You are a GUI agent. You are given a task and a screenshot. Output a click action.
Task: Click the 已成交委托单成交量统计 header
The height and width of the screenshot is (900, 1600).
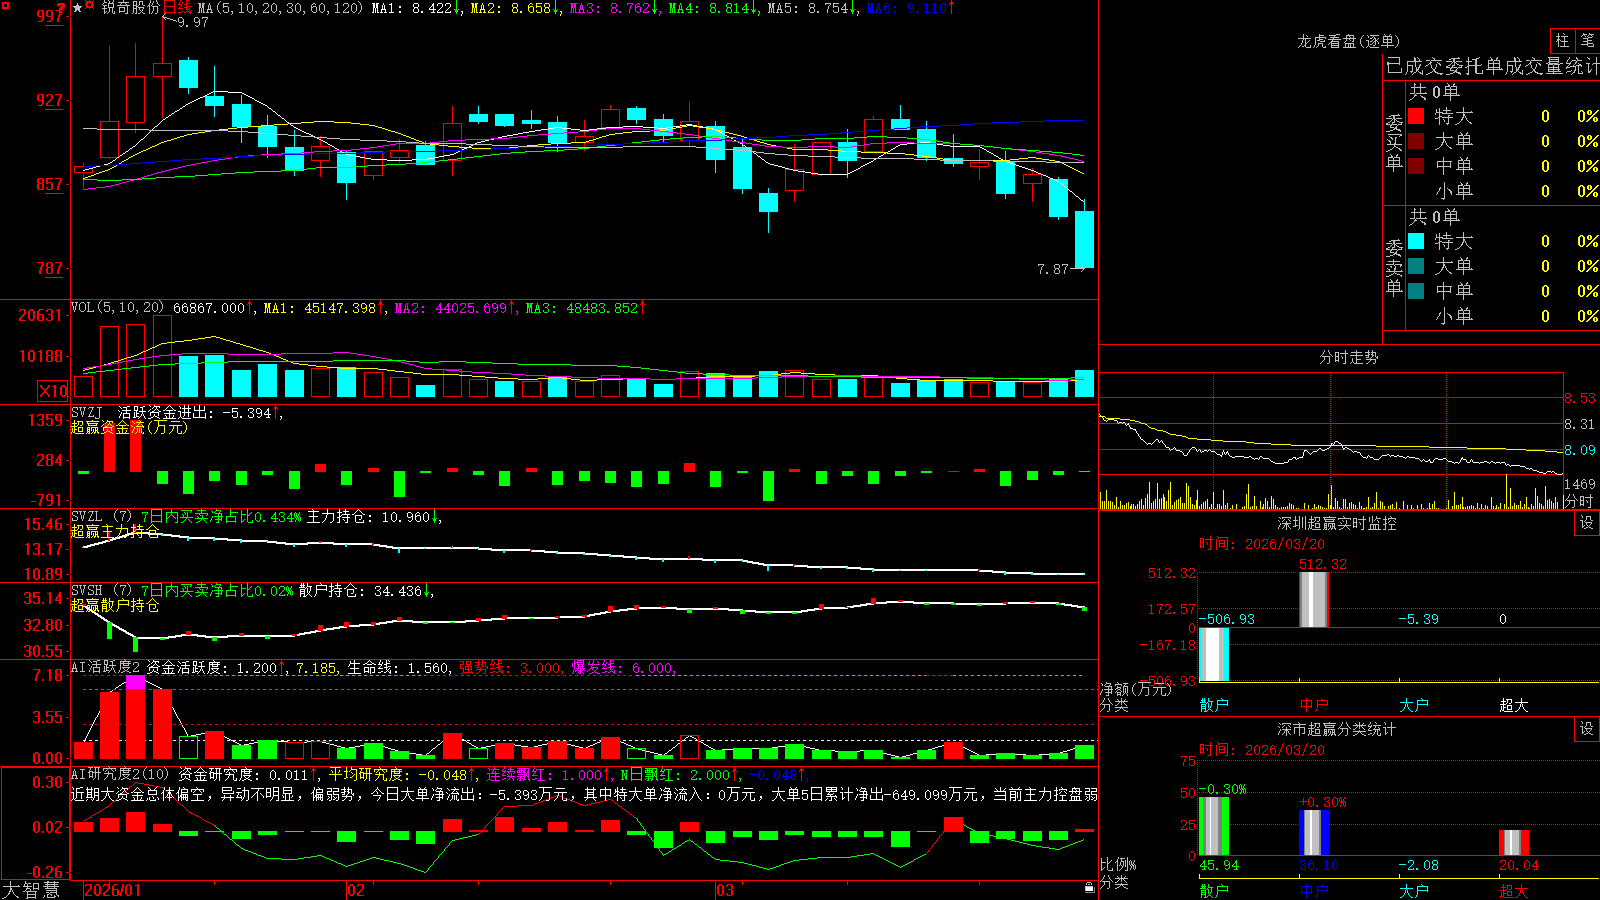pyautogui.click(x=1492, y=66)
